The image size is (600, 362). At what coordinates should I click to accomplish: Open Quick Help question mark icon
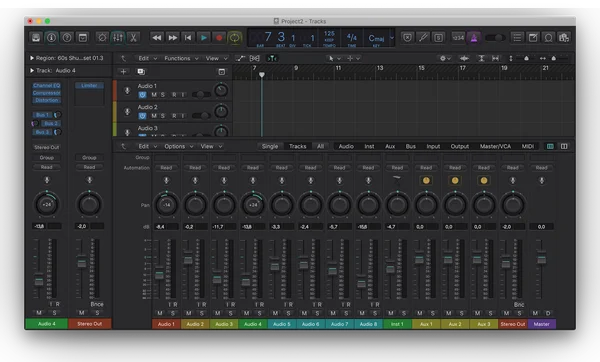[x=67, y=38]
